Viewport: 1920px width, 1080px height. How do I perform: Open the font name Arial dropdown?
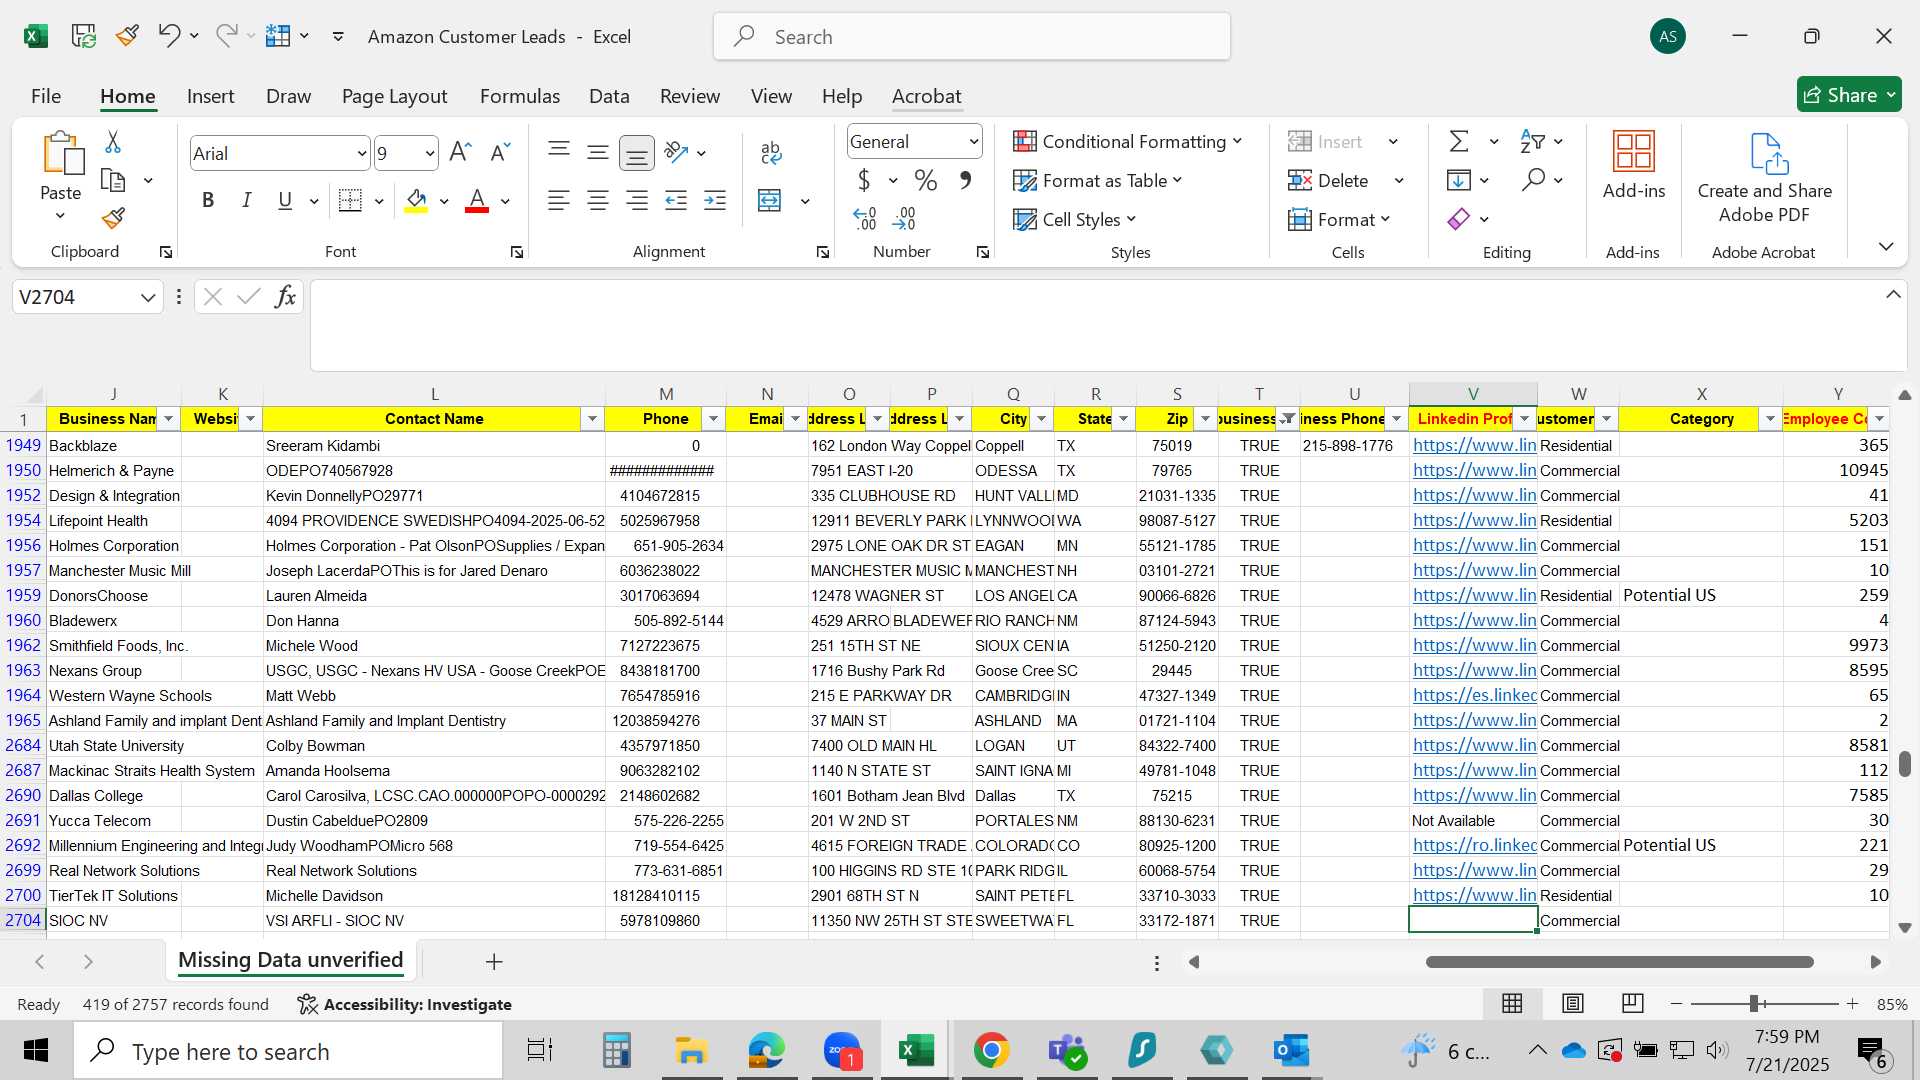(362, 153)
